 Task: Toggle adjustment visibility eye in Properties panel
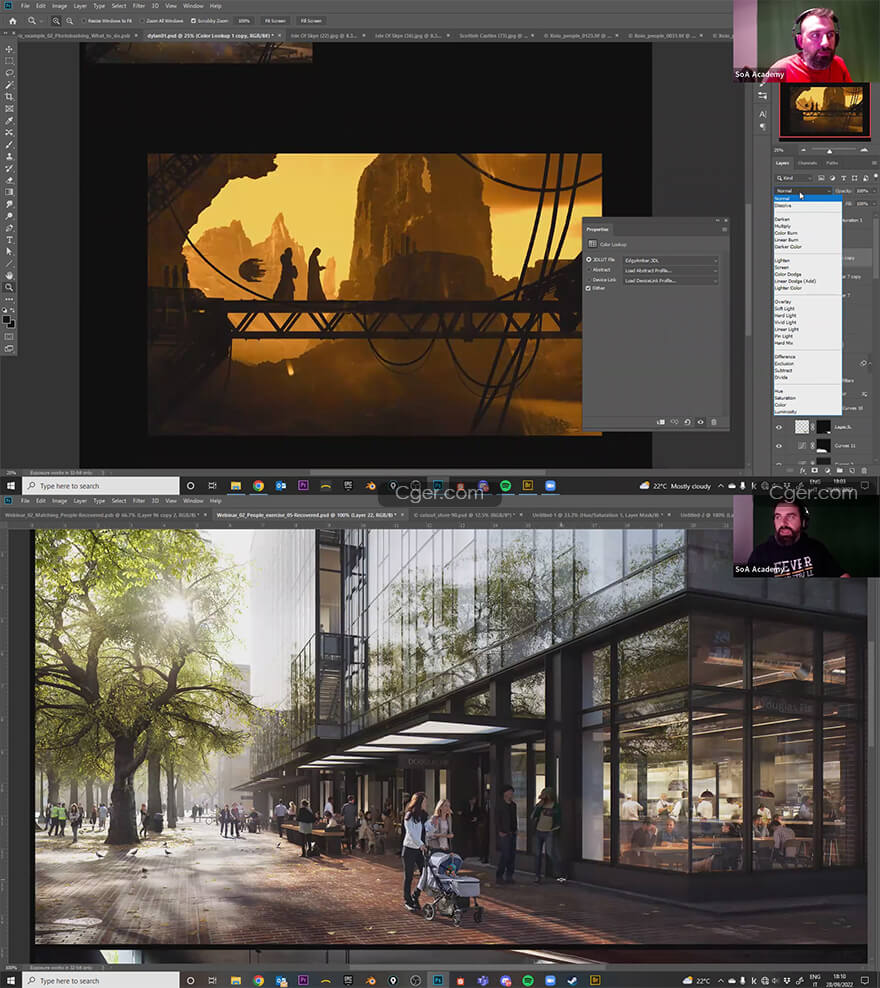(x=700, y=422)
